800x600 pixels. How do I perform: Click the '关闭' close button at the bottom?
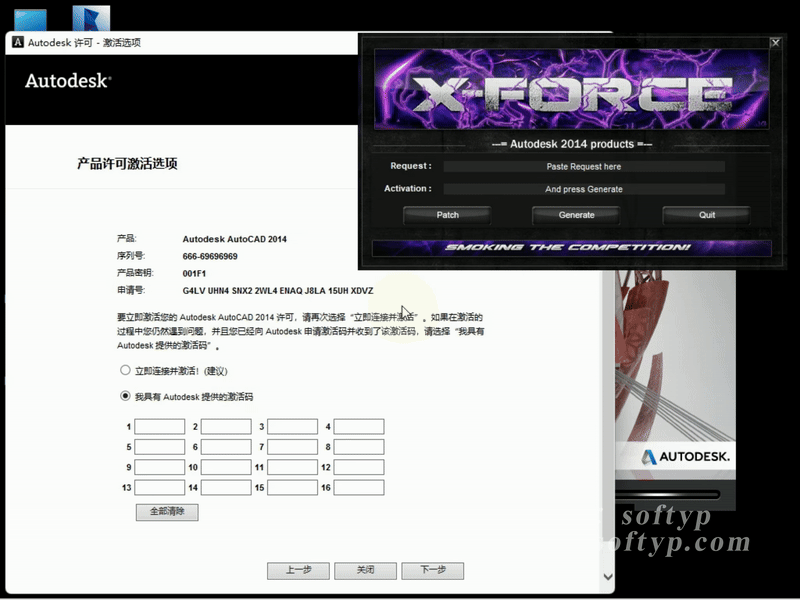click(365, 571)
